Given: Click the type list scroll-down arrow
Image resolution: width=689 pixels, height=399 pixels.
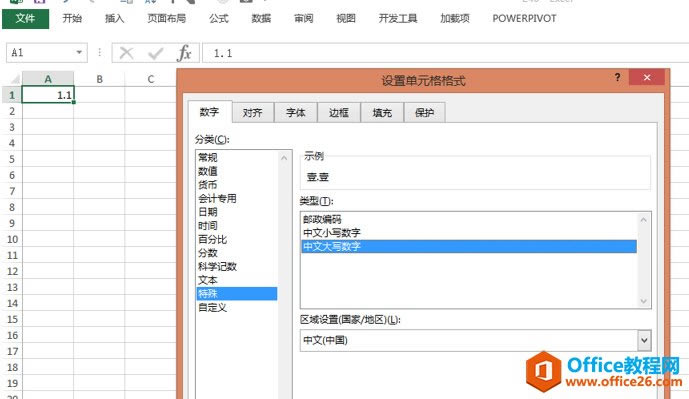Looking at the screenshot, I should tap(644, 301).
